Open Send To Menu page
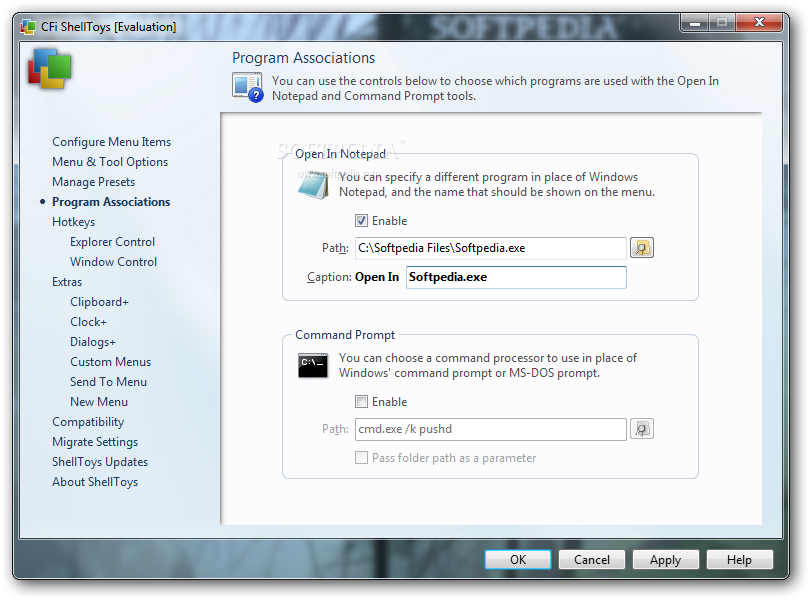The image size is (810, 600). [108, 382]
